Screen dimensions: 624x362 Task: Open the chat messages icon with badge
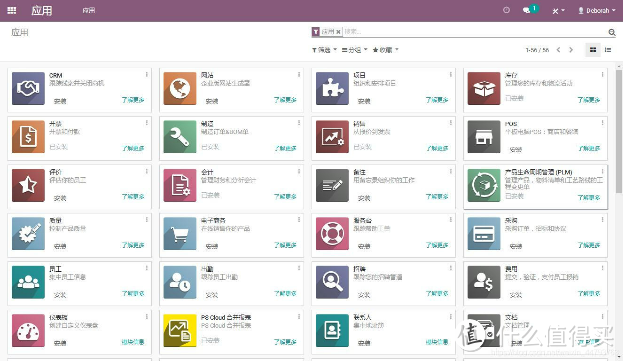pyautogui.click(x=530, y=10)
